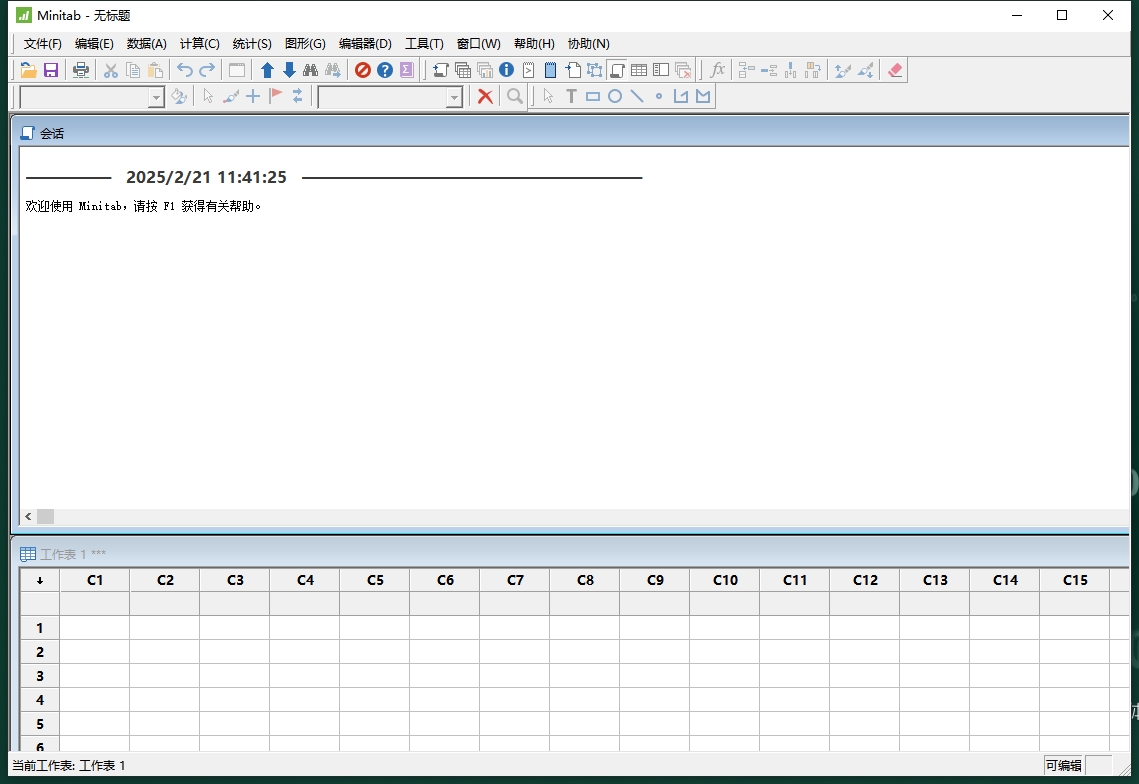Select the Line drawing tool

[637, 96]
